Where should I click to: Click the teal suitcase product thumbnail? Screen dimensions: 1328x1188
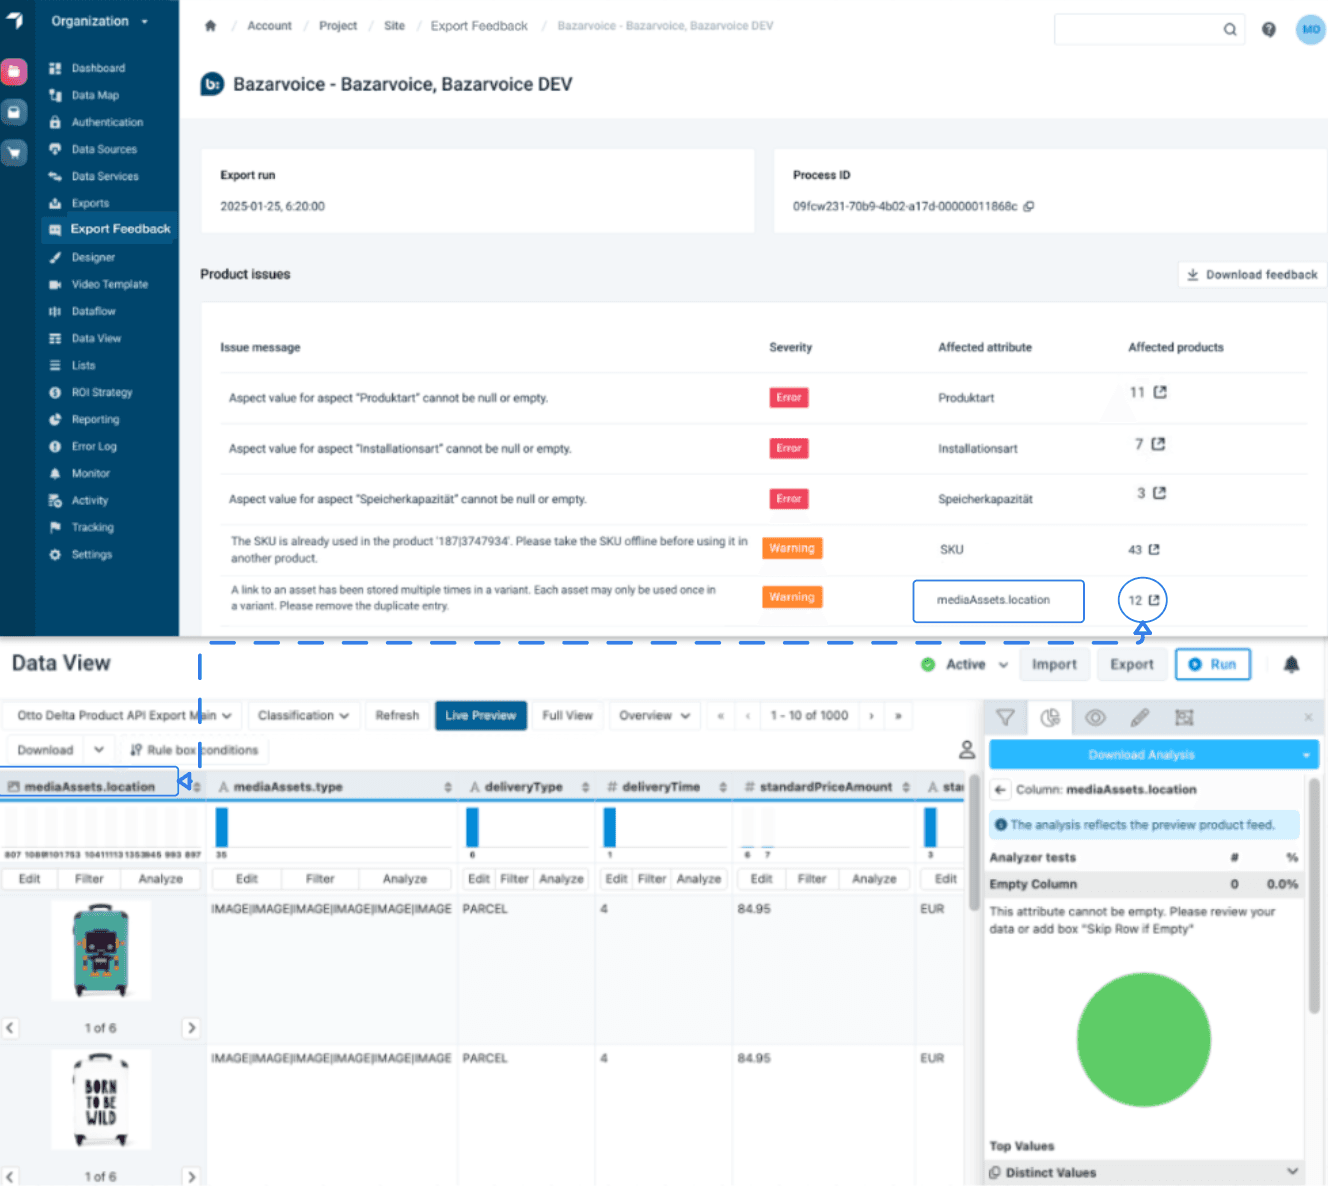100,950
